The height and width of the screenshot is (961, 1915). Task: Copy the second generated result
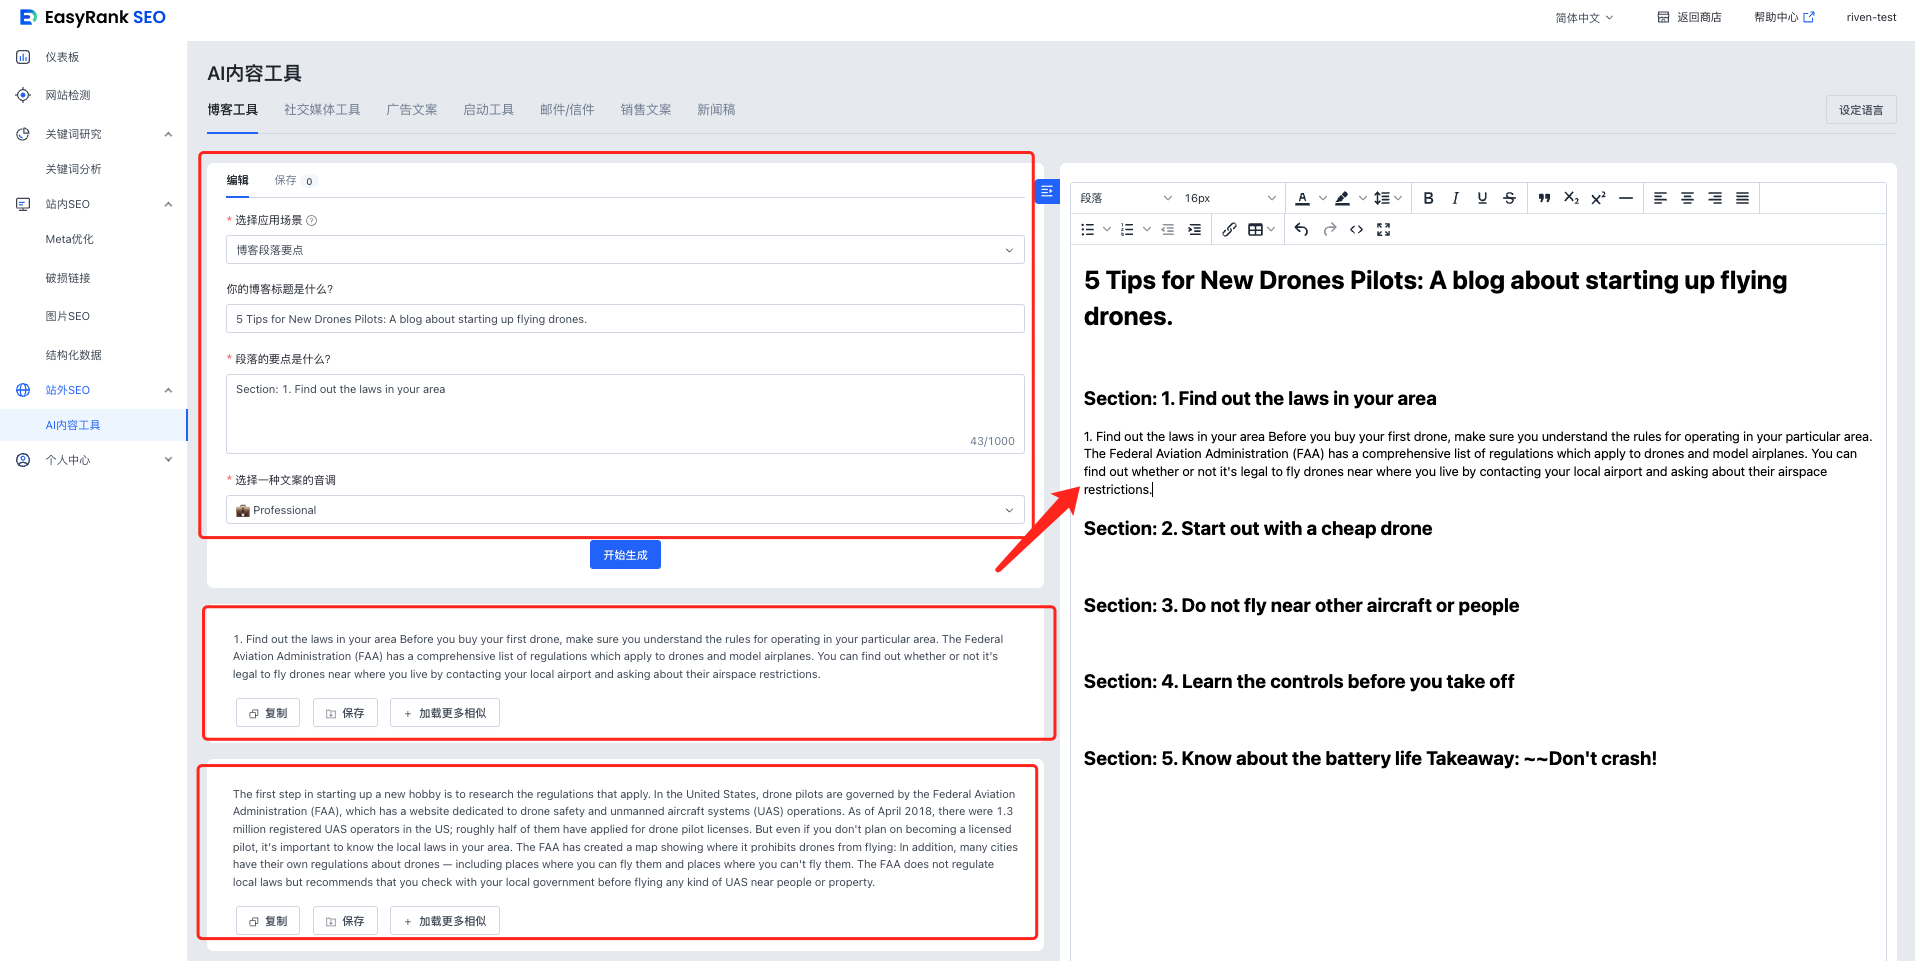coord(268,921)
